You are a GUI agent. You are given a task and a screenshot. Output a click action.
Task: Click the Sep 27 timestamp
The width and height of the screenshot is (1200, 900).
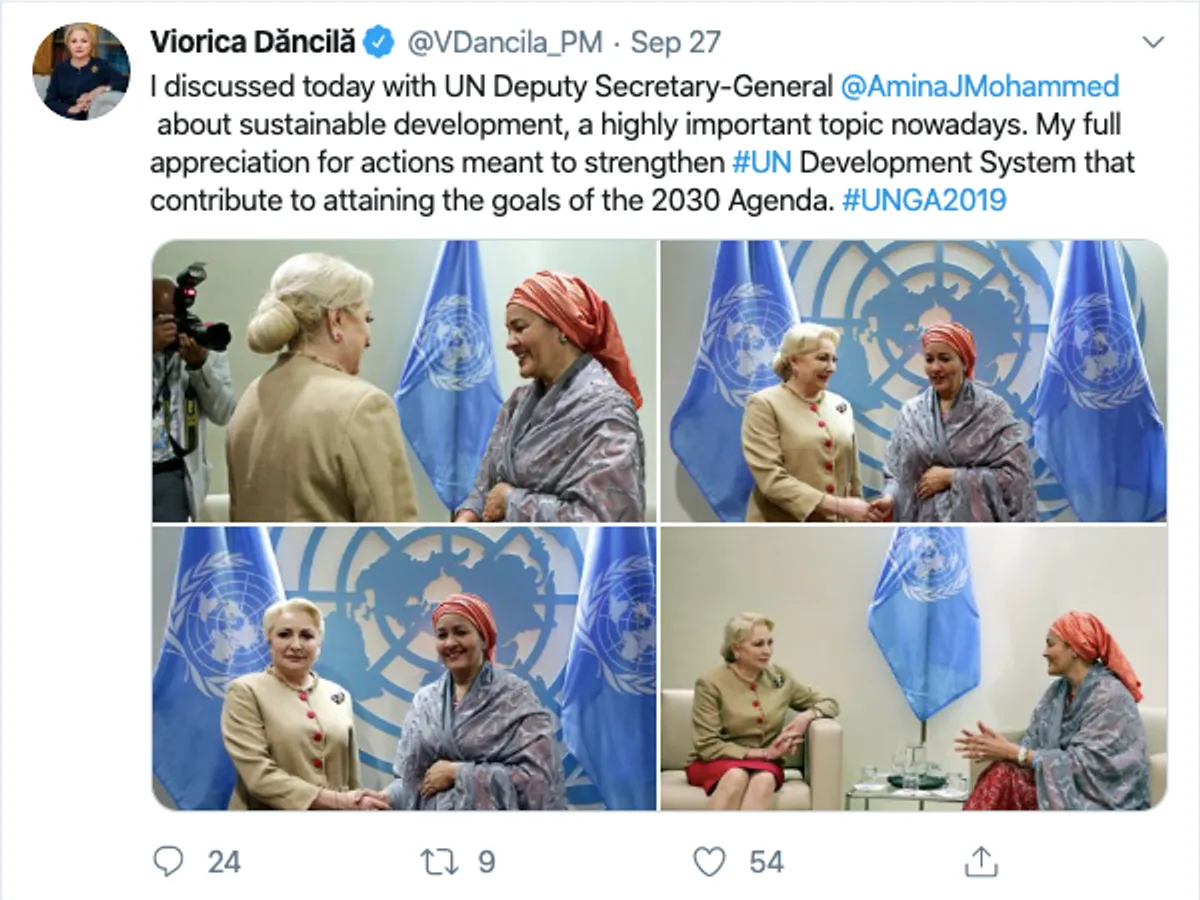675,43
